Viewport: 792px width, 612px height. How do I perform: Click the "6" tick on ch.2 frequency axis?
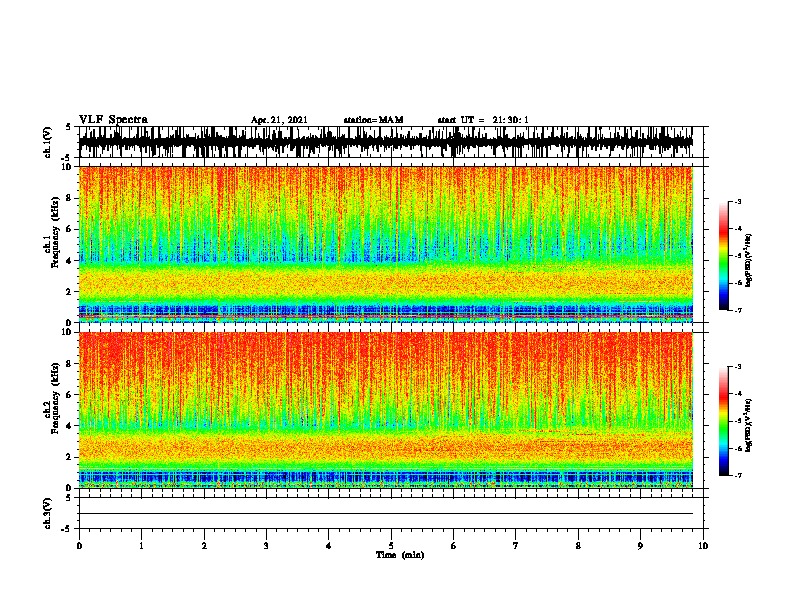69,394
